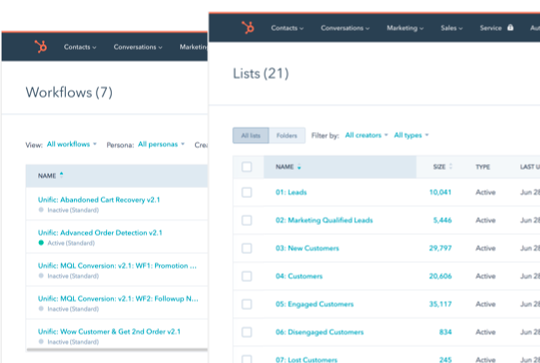Select checkbox for 04: Customers
The height and width of the screenshot is (363, 540).
pos(247,276)
